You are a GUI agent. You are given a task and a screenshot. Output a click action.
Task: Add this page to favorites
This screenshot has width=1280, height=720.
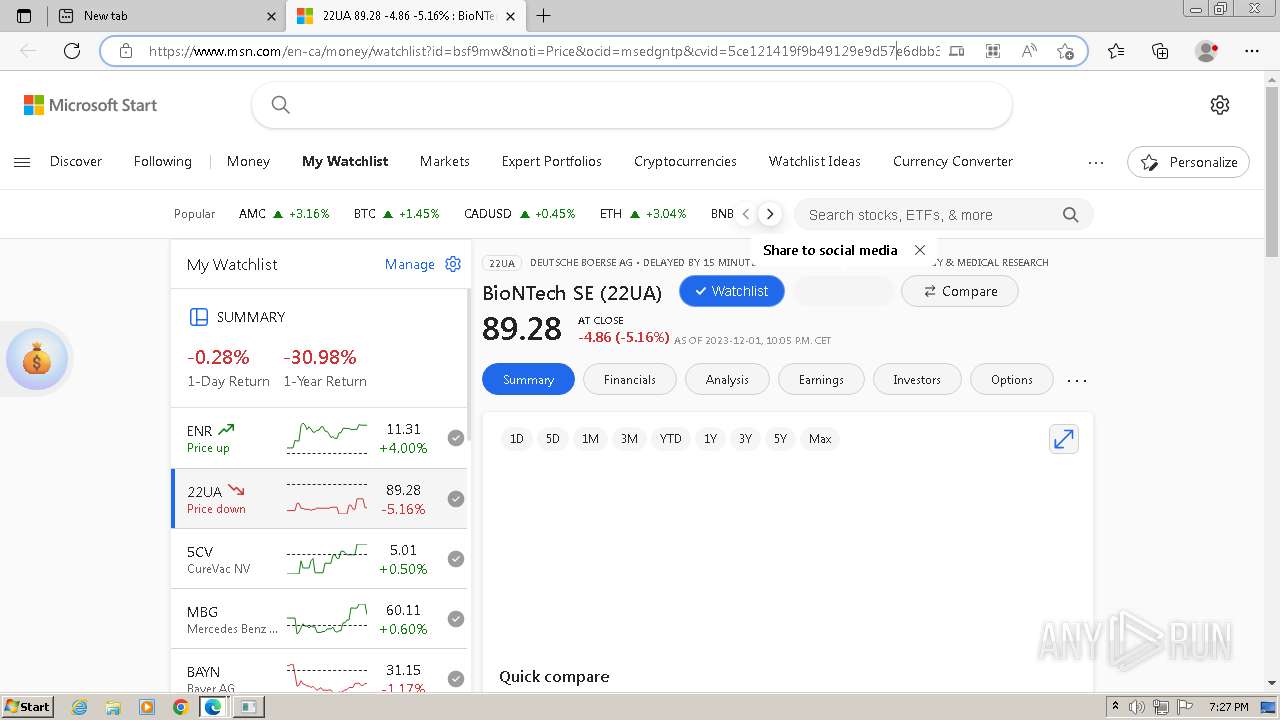(x=1065, y=51)
